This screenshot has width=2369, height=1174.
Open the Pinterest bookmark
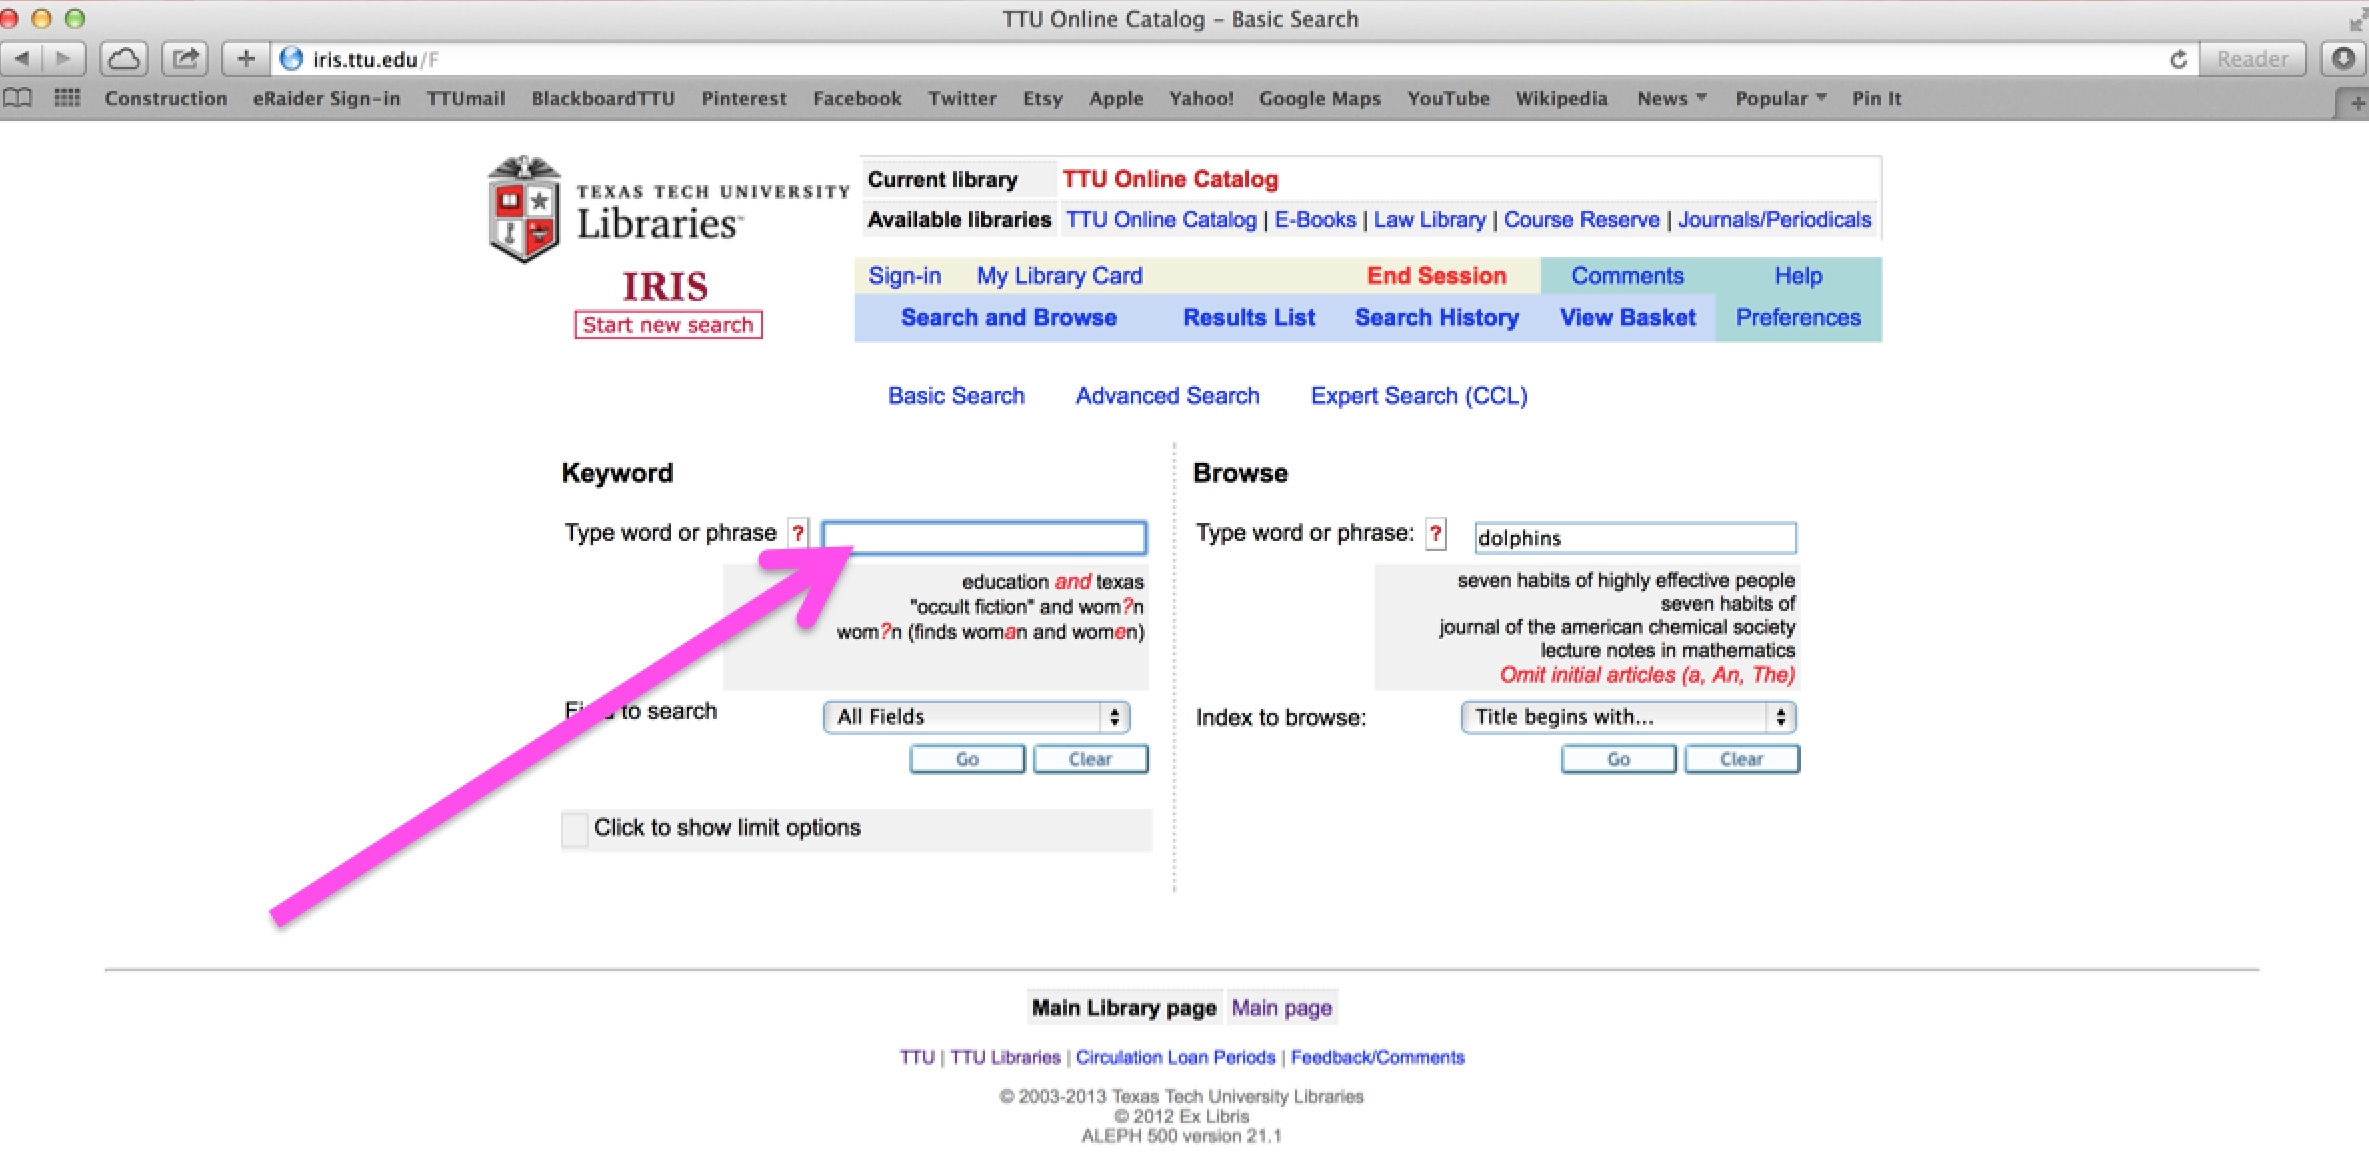tap(743, 98)
